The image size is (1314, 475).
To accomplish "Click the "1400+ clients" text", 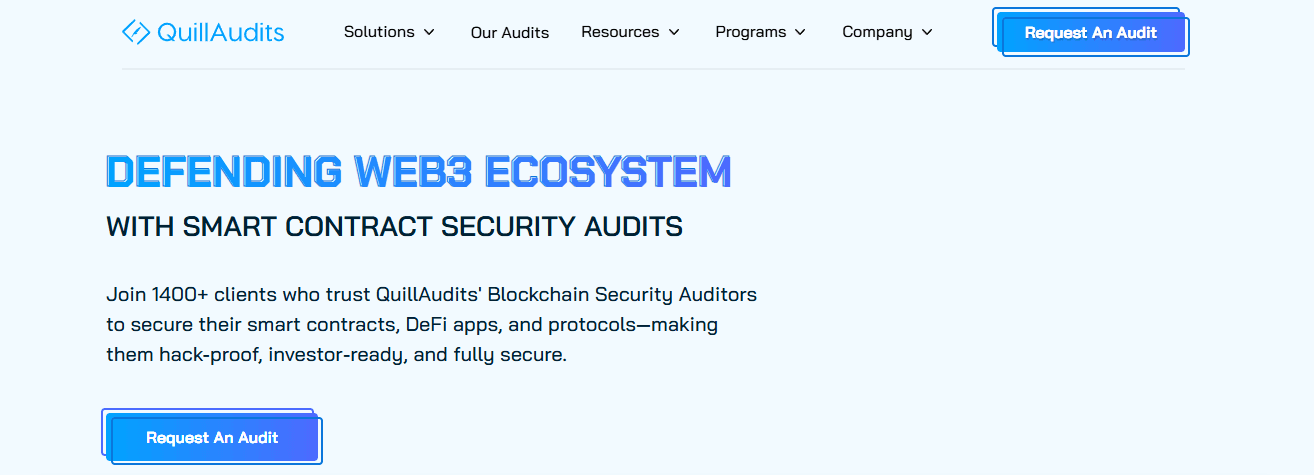I will coord(211,295).
